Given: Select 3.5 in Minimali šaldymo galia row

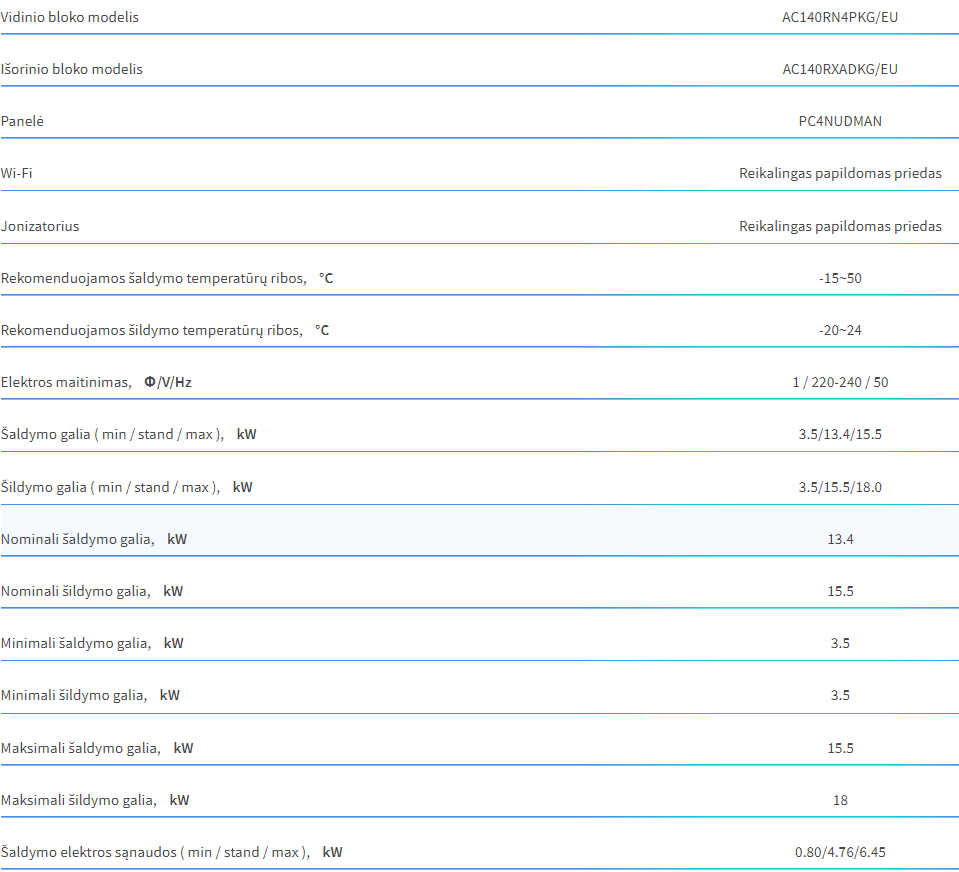Looking at the screenshot, I should coord(840,643).
